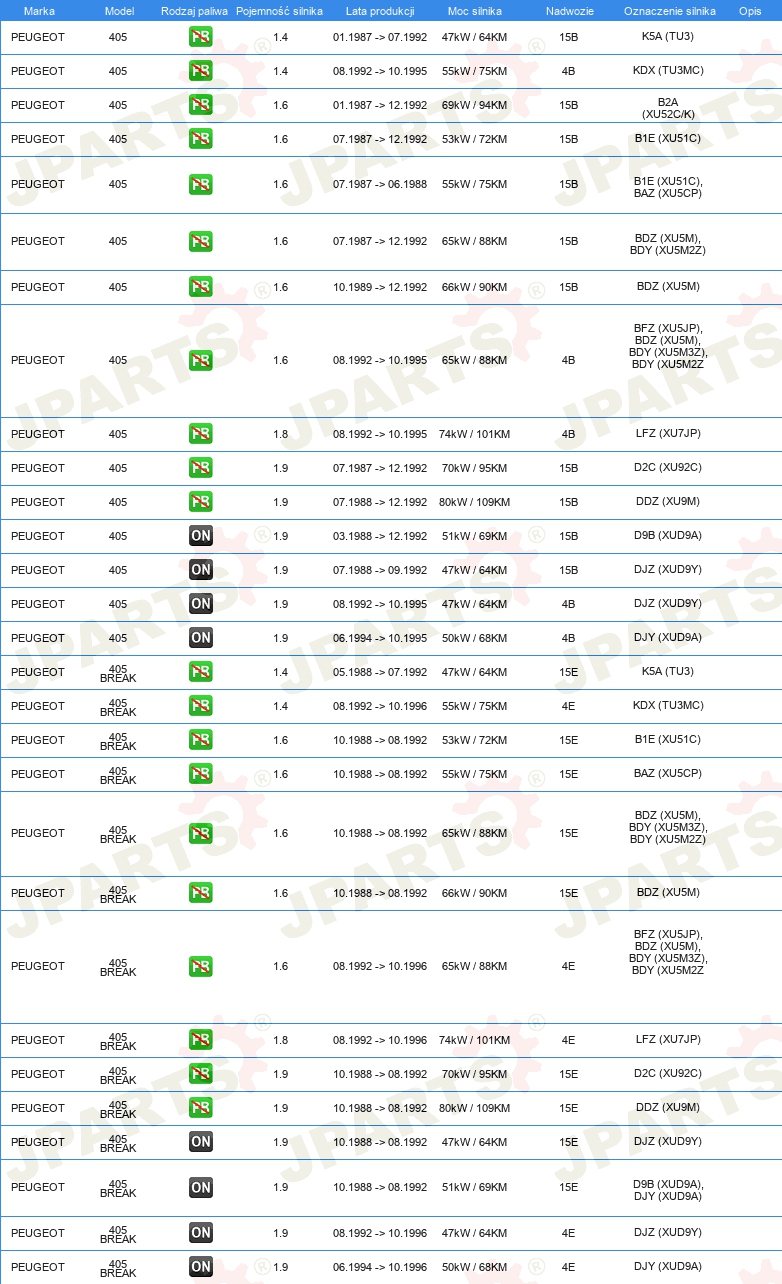The height and width of the screenshot is (1284, 782).
Task: Select engine code D2C (XU92C) in 15B row
Action: (668, 468)
